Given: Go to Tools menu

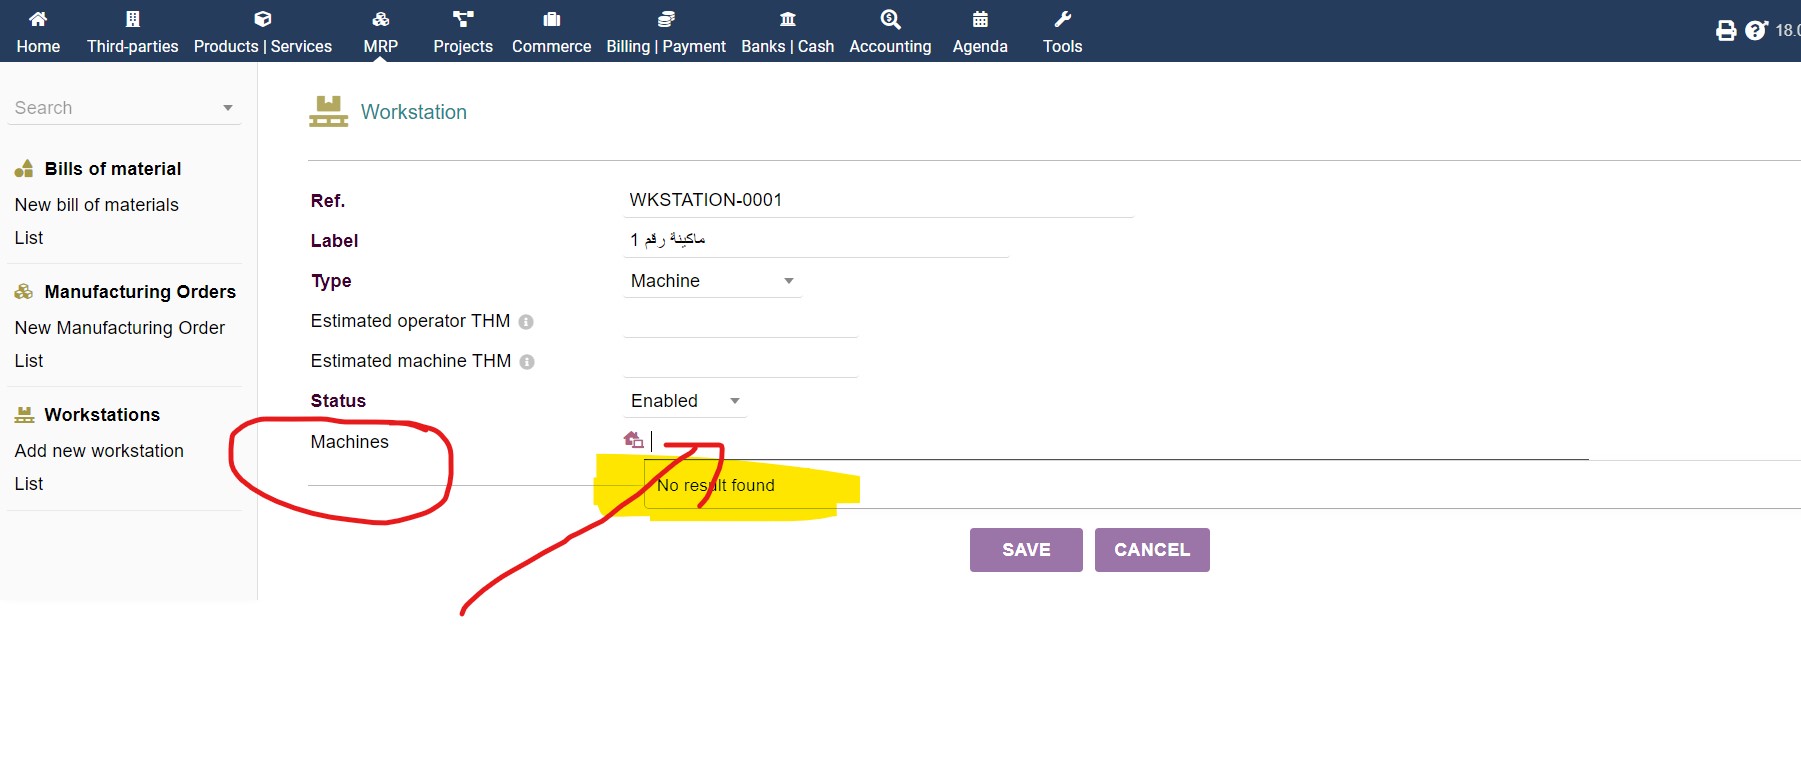Looking at the screenshot, I should 1063,46.
